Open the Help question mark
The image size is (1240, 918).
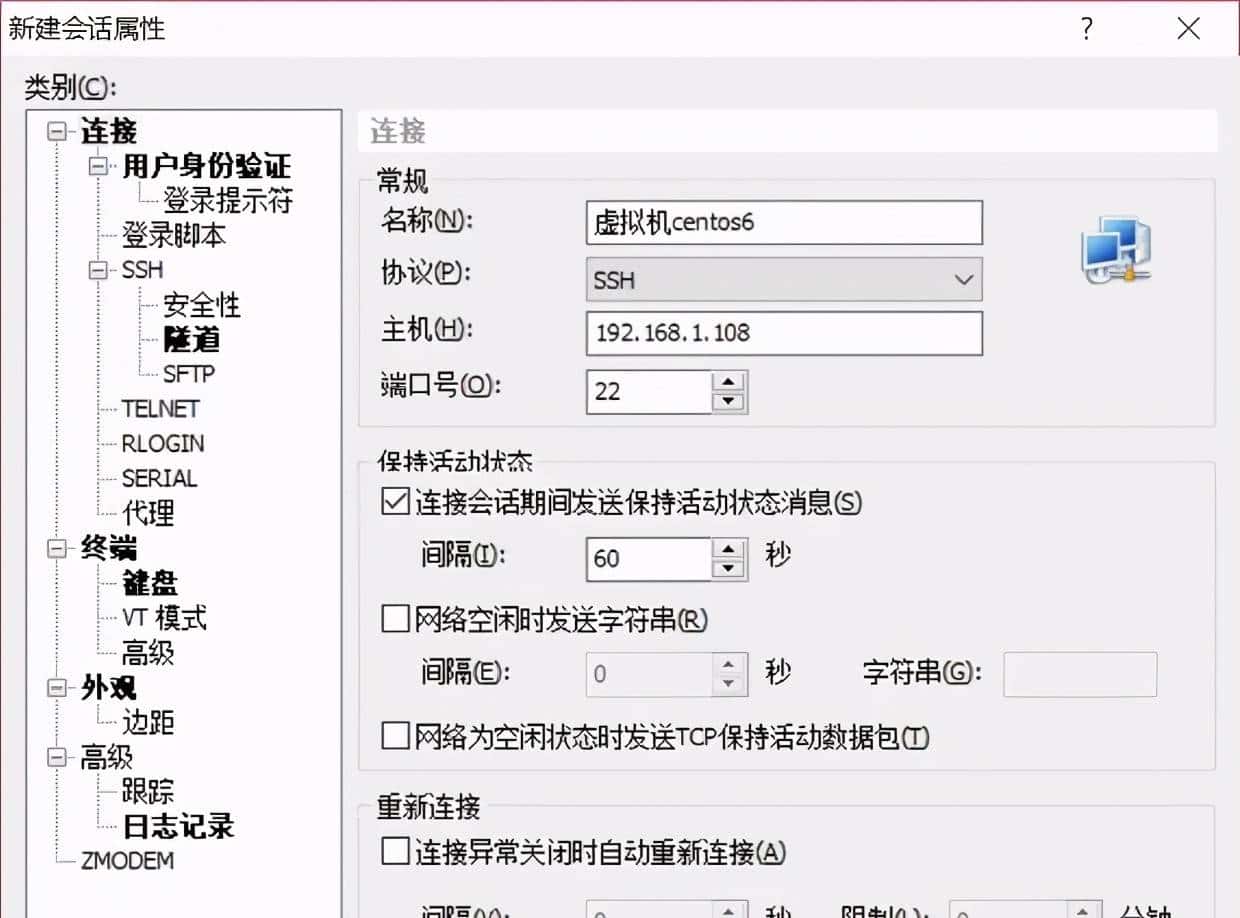1086,30
